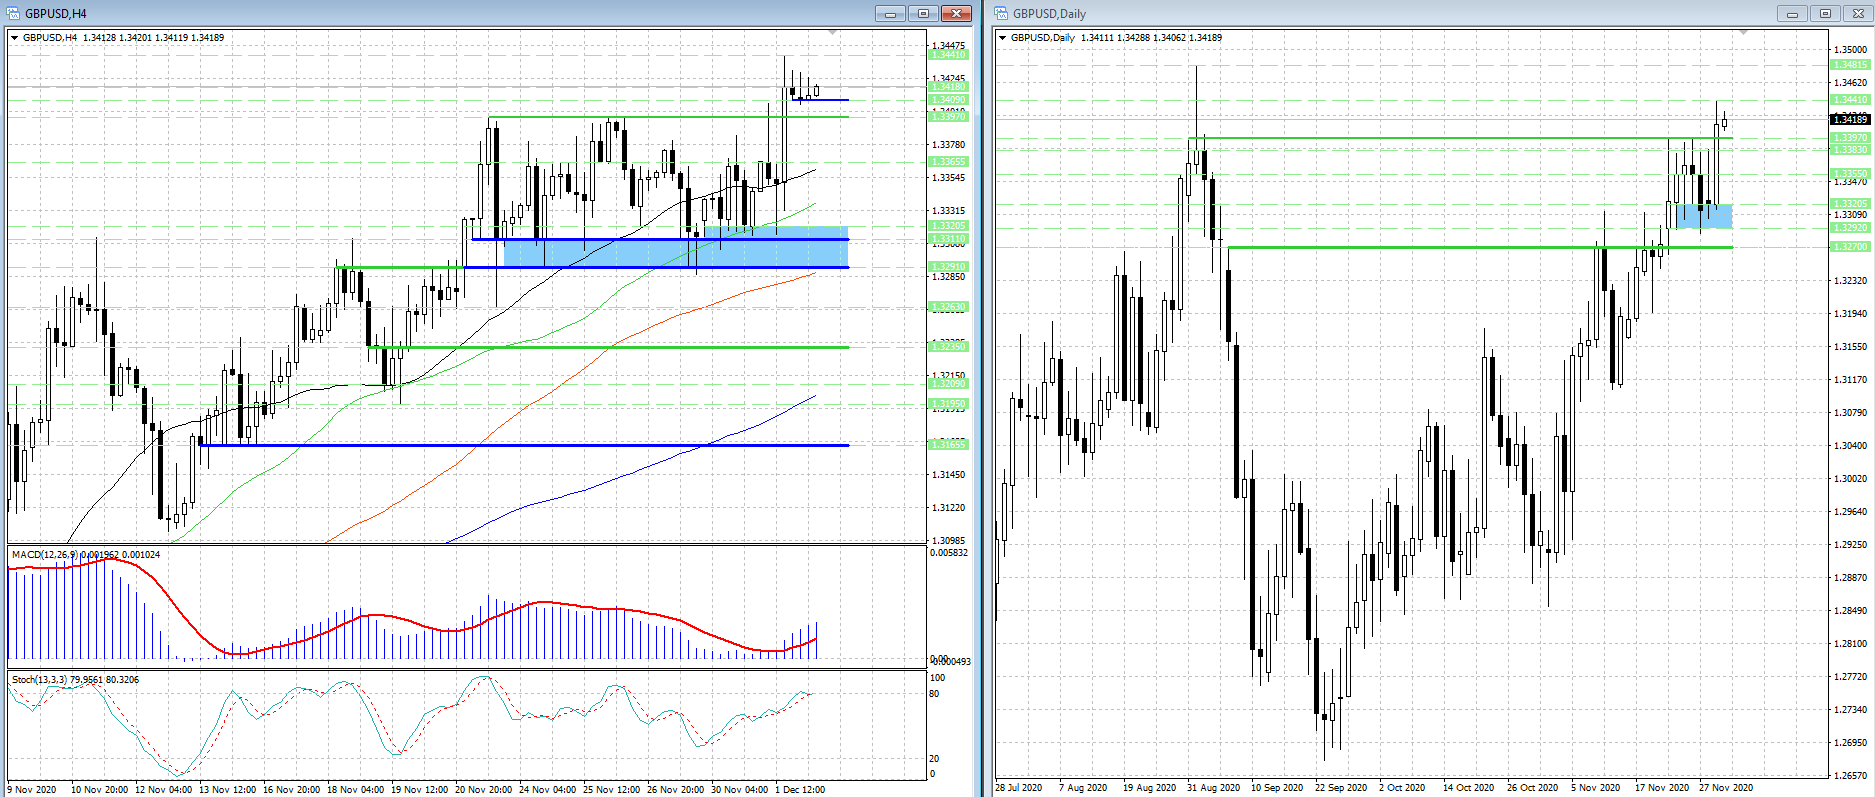The image size is (1875, 797).
Task: Click the light blue rectangle zone on H4 chart
Action: click(x=676, y=253)
